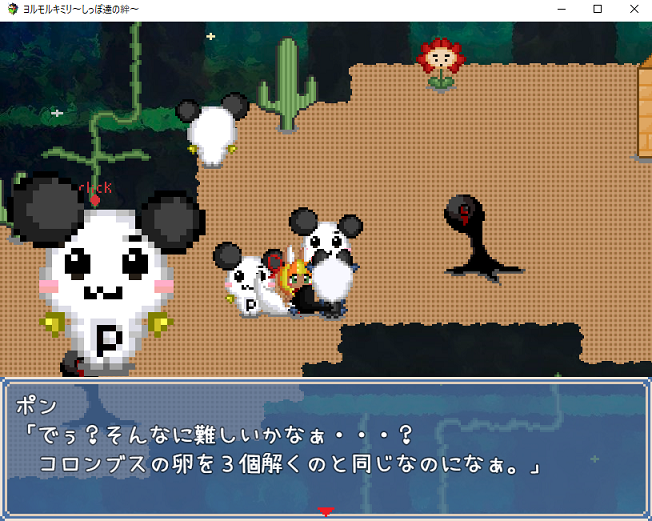Click the speaker name ポン
Image resolution: width=652 pixels, height=521 pixels.
37,405
